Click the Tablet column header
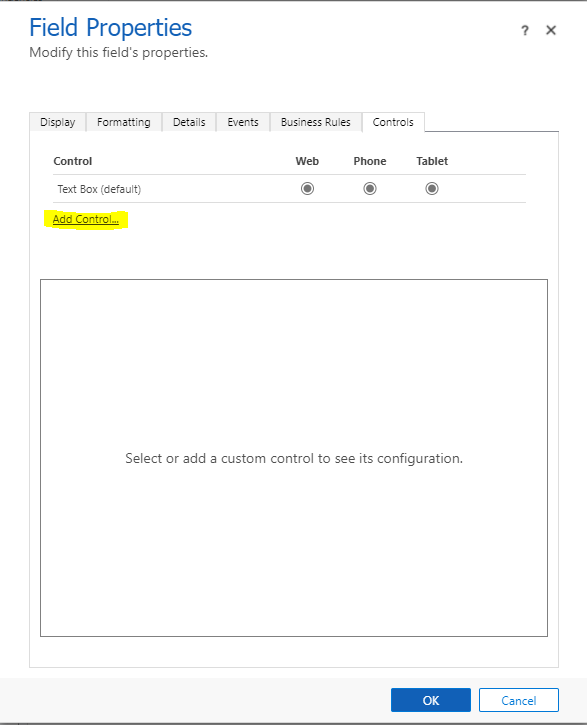587x725 pixels. tap(432, 161)
